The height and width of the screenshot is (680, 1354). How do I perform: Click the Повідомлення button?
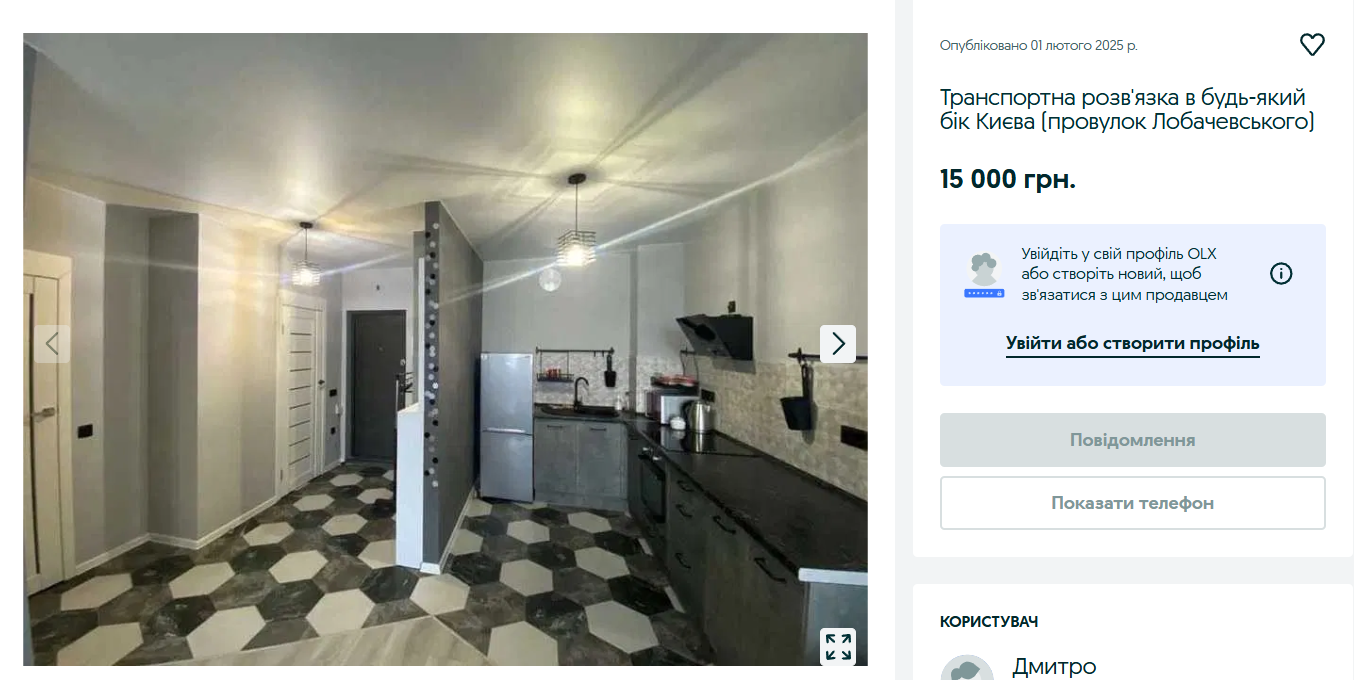click(1133, 440)
